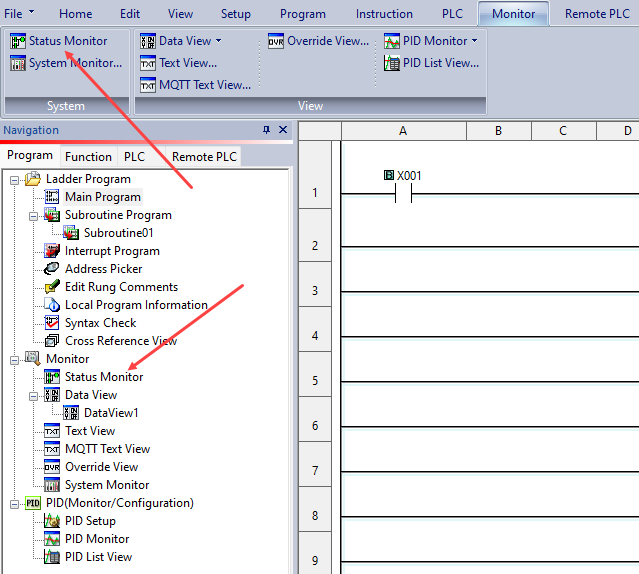The image size is (639, 574).
Task: Select column B header in ladder editor
Action: [x=499, y=131]
